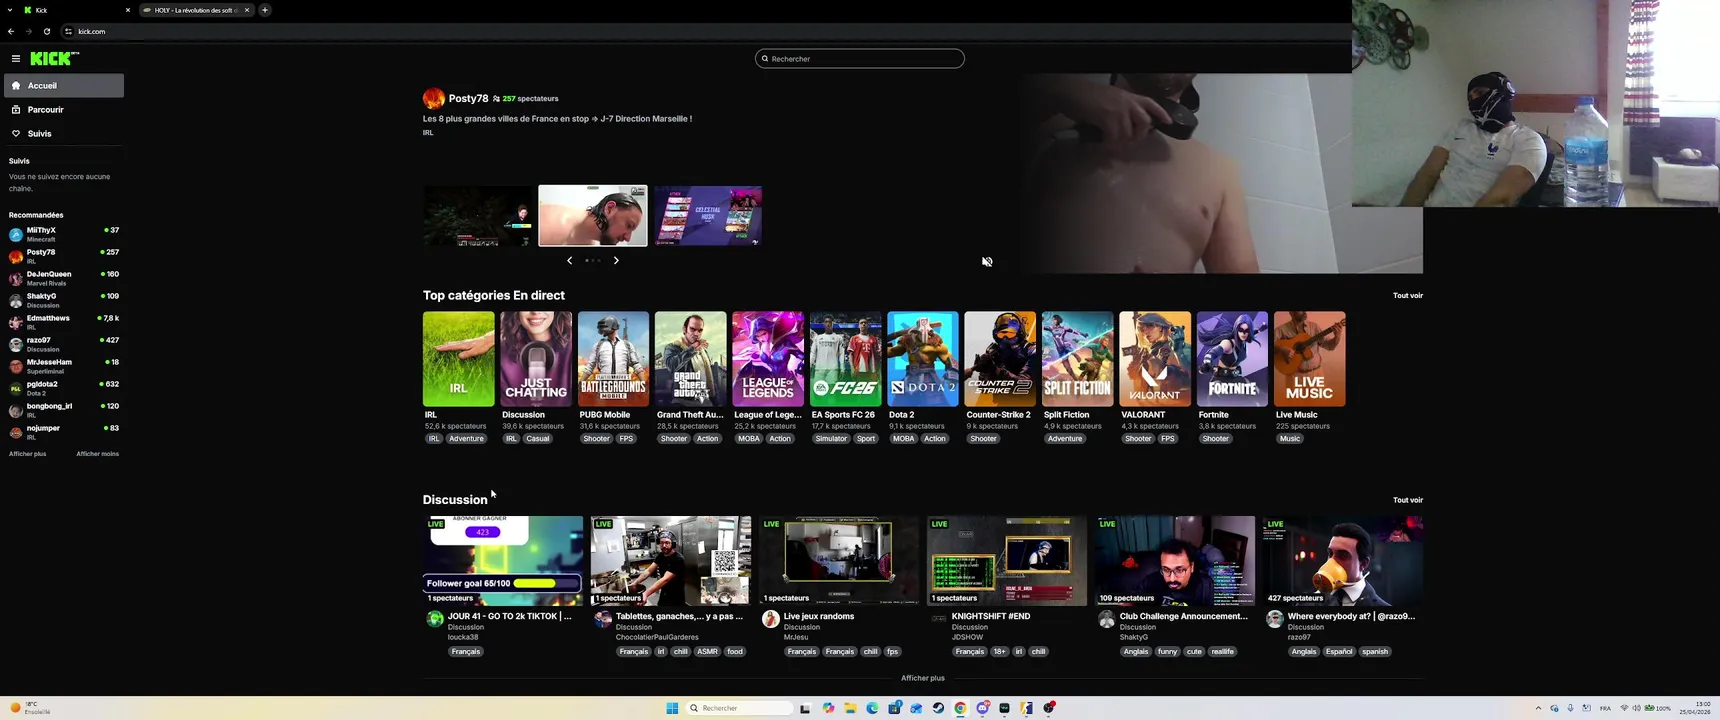Open the Just Chatting category card
This screenshot has height=720, width=1720.
click(536, 359)
